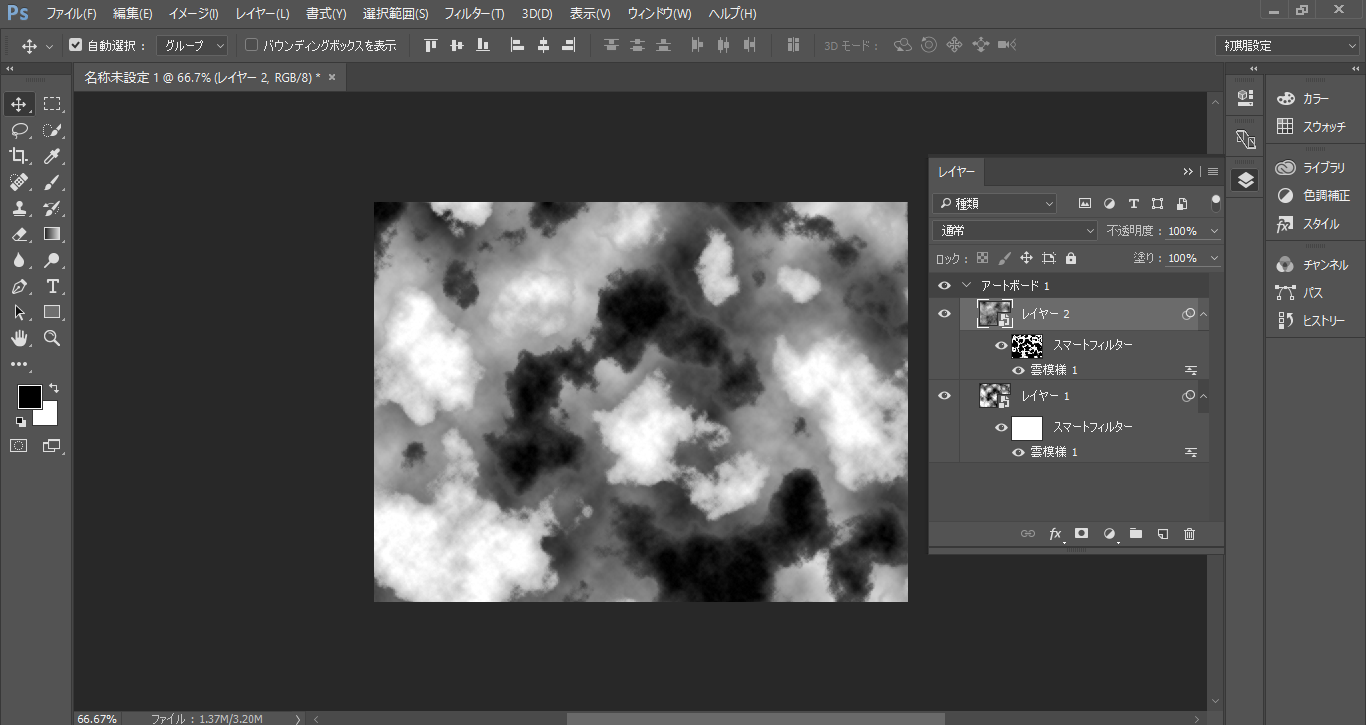The height and width of the screenshot is (725, 1366).
Task: Click the create new layer icon
Action: [1162, 534]
